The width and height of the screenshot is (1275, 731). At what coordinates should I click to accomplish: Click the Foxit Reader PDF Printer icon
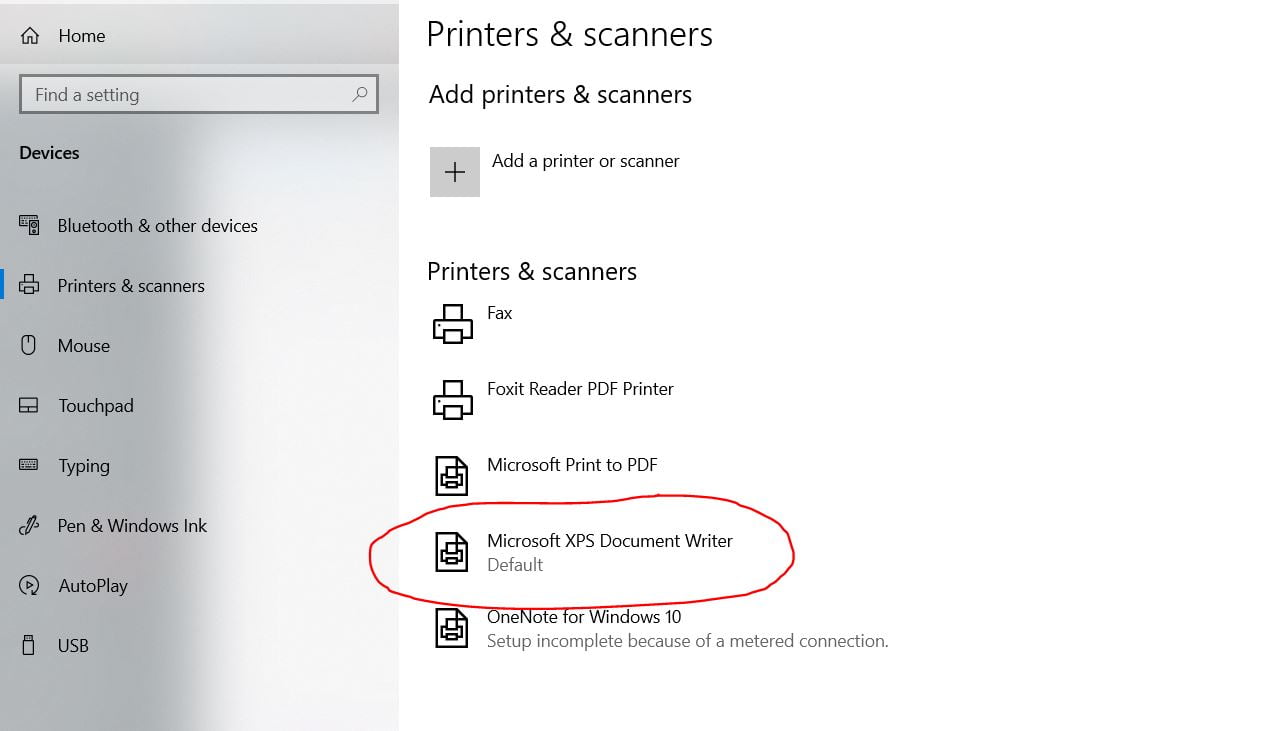(x=452, y=400)
